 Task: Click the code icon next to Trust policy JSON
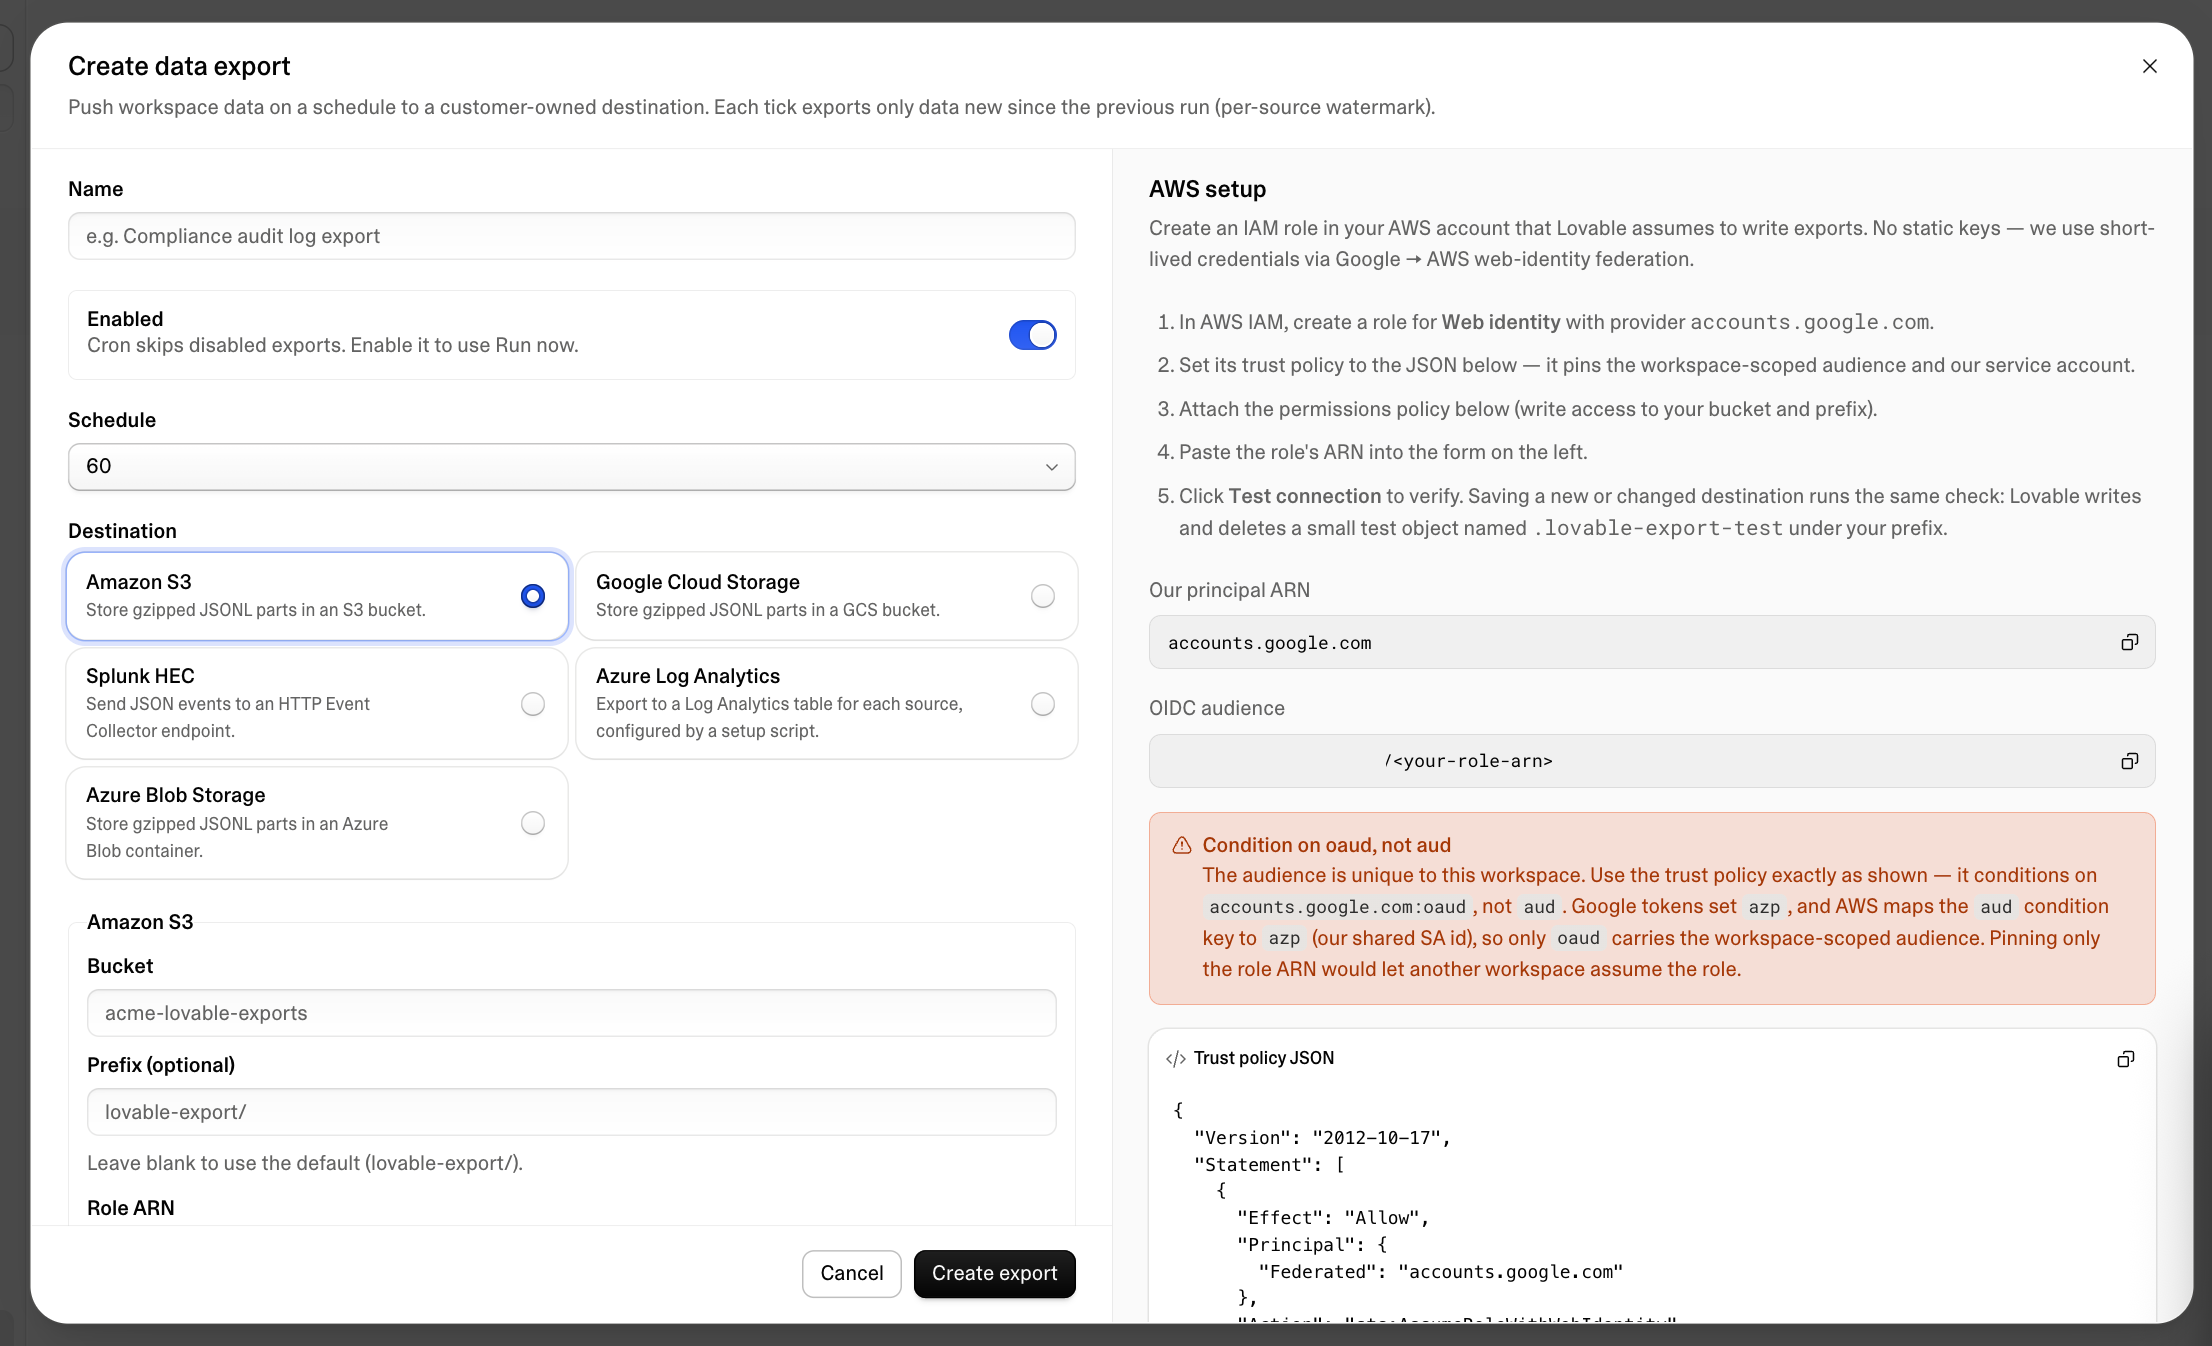click(1175, 1058)
